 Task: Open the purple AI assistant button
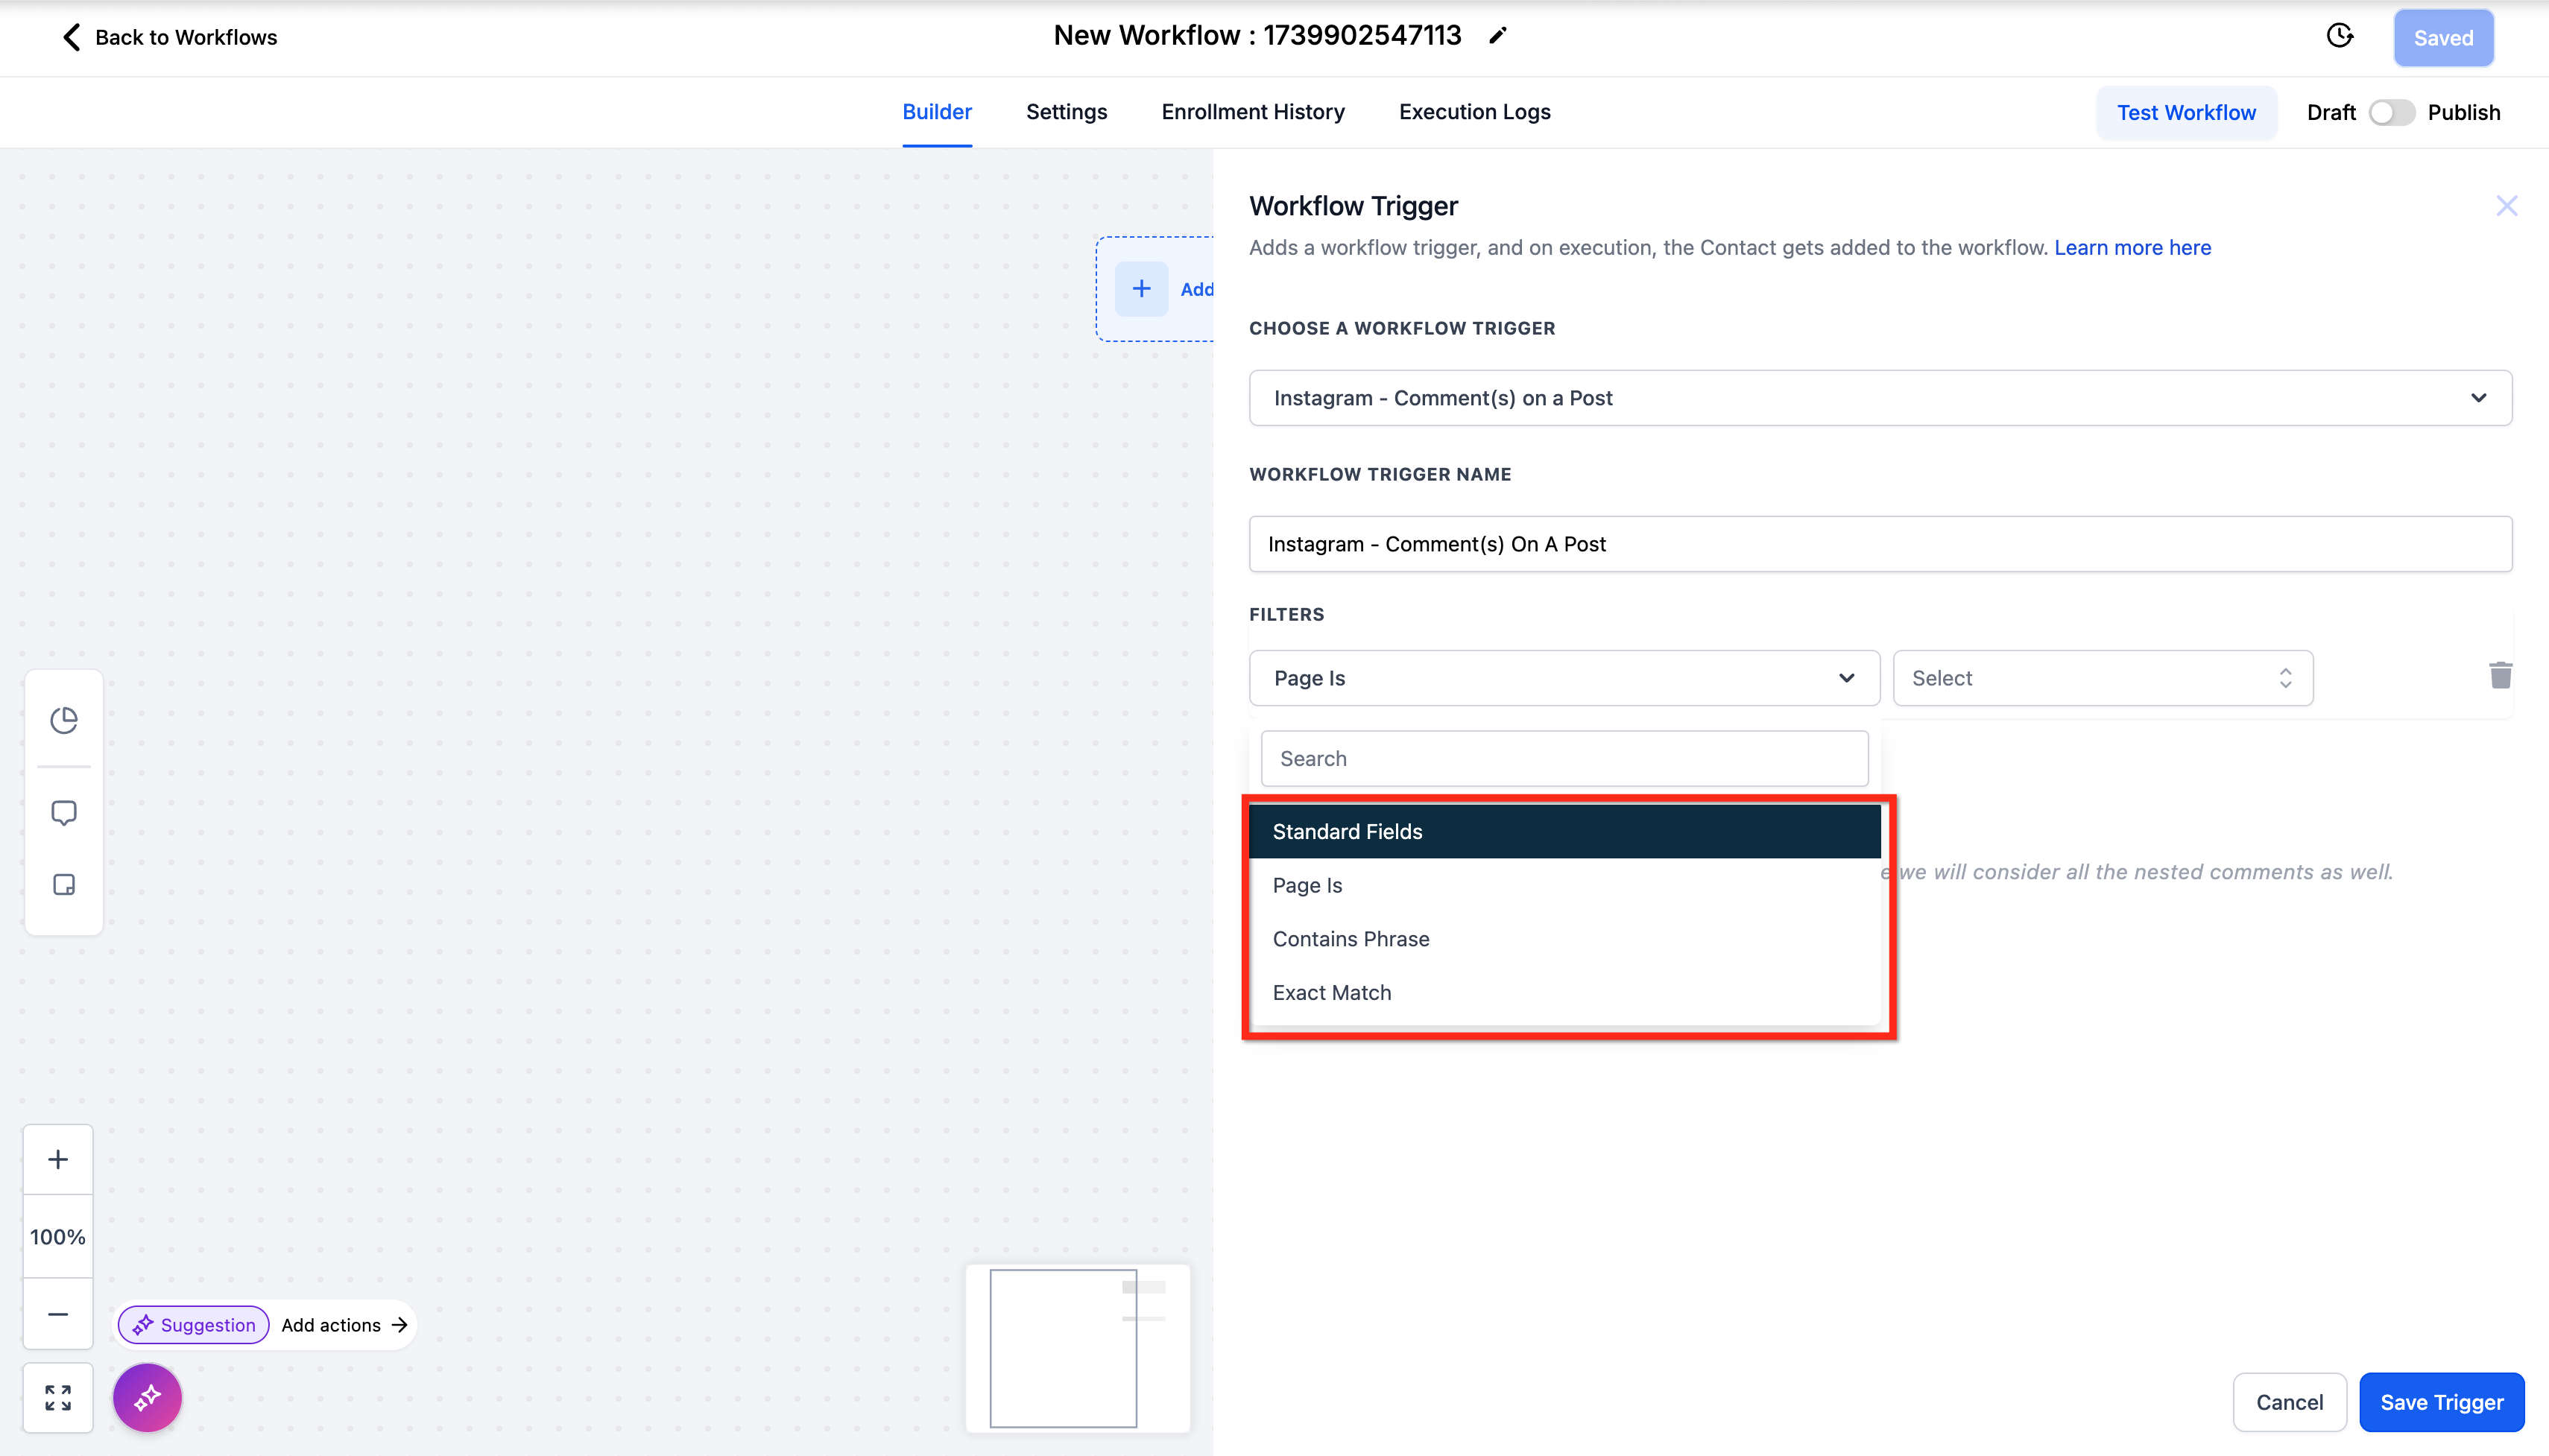pyautogui.click(x=147, y=1397)
